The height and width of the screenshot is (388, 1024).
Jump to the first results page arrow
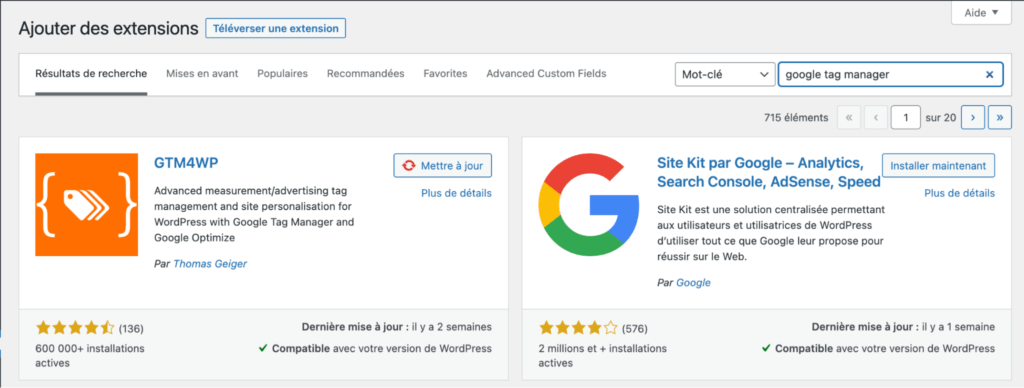pyautogui.click(x=848, y=118)
